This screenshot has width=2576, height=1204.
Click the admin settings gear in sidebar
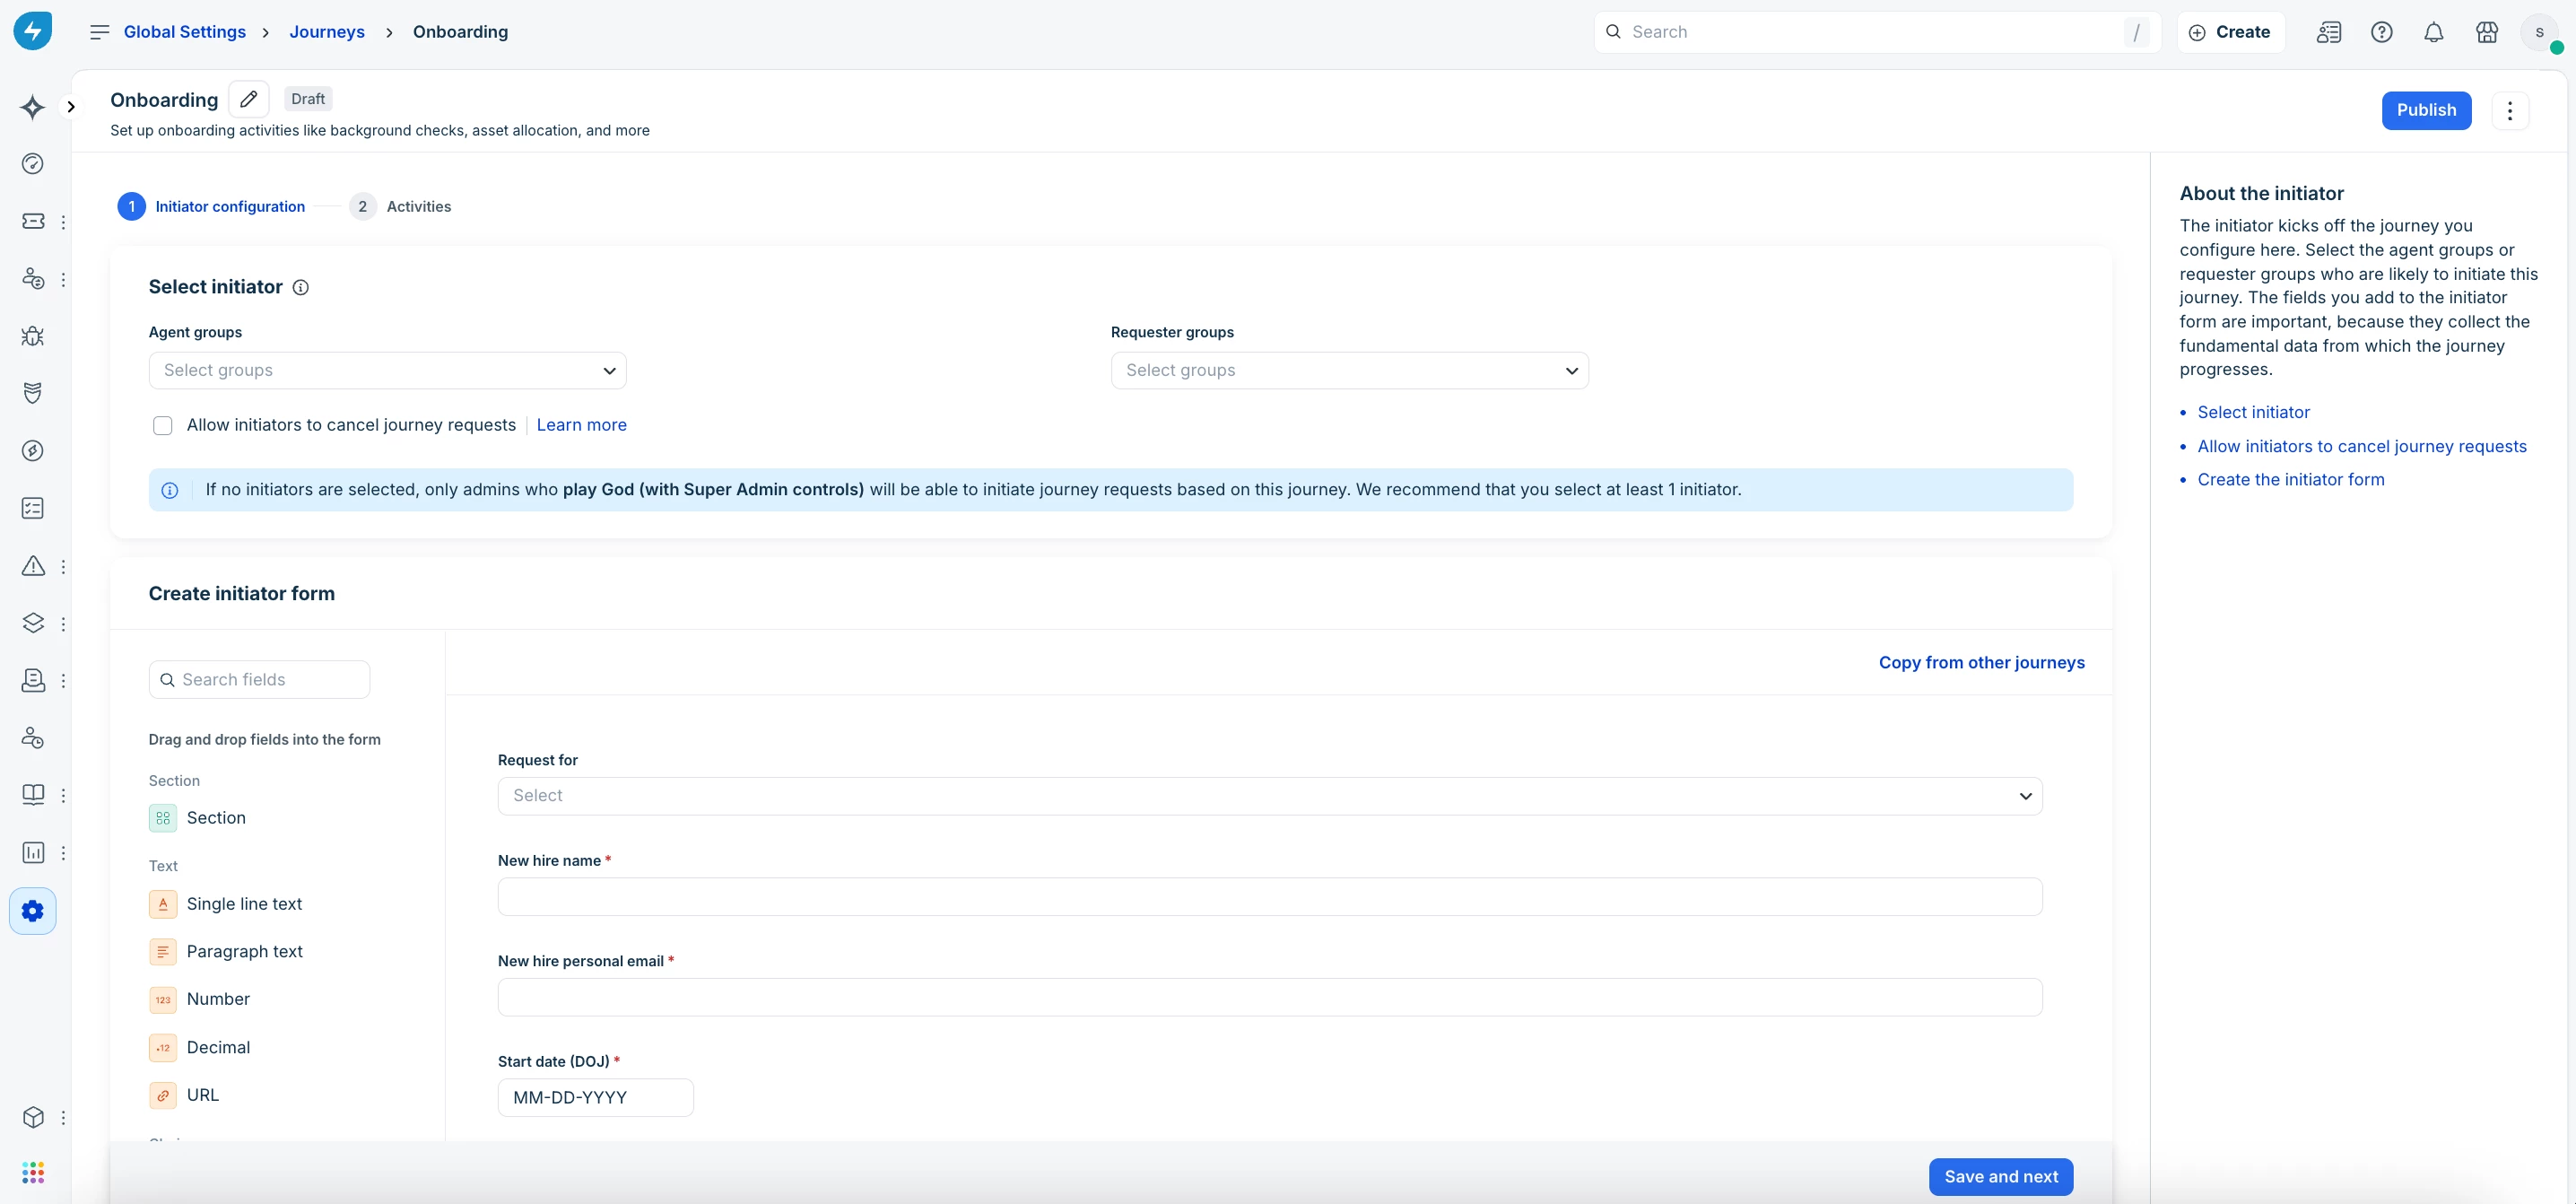point(33,911)
